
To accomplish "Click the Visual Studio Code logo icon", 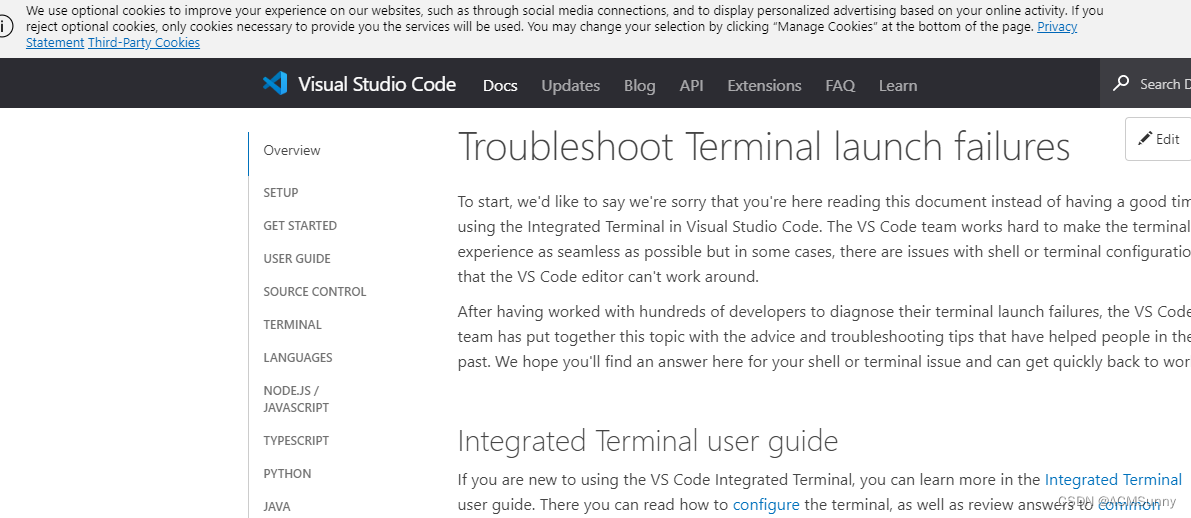I will pos(275,83).
